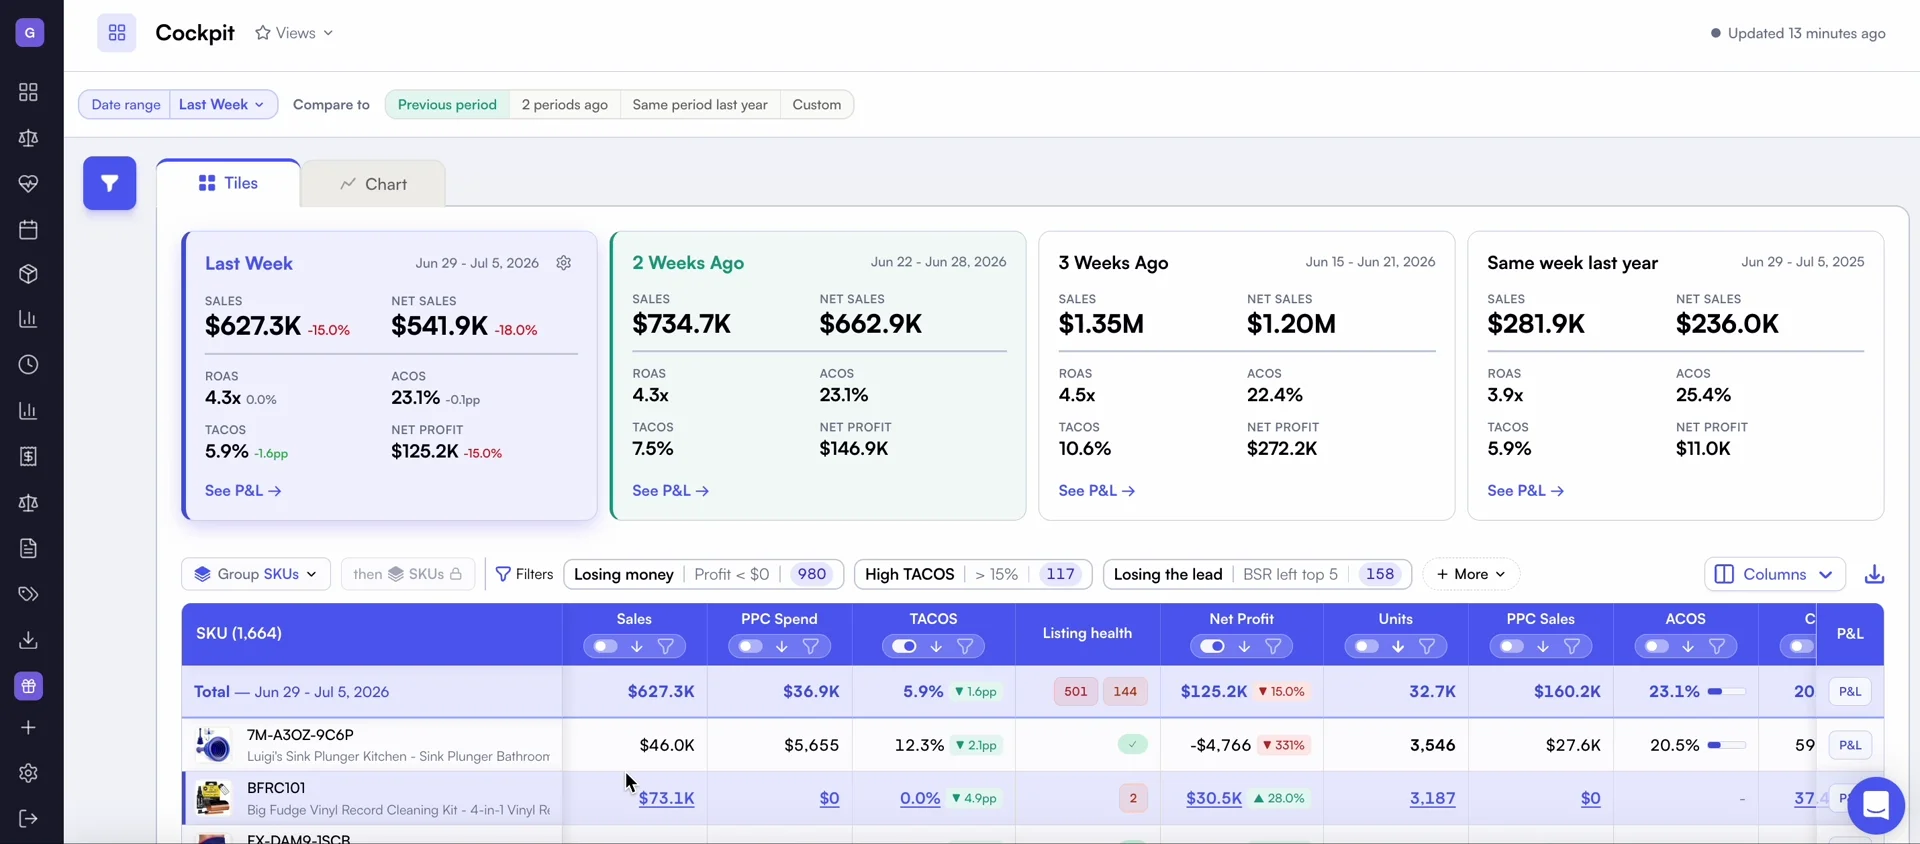
Task: Open the Last Week date range dropdown
Action: pyautogui.click(x=222, y=105)
